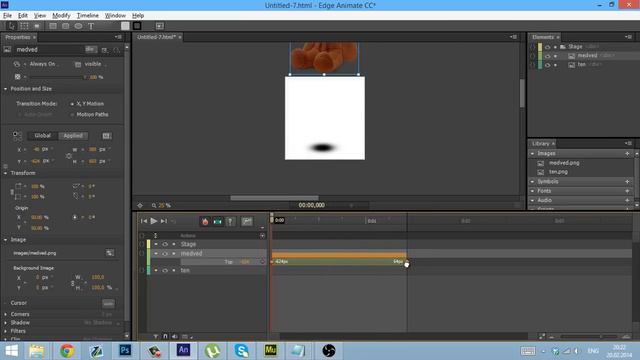640x360 pixels.
Task: Add a new image with Images plus
Action: point(627,153)
